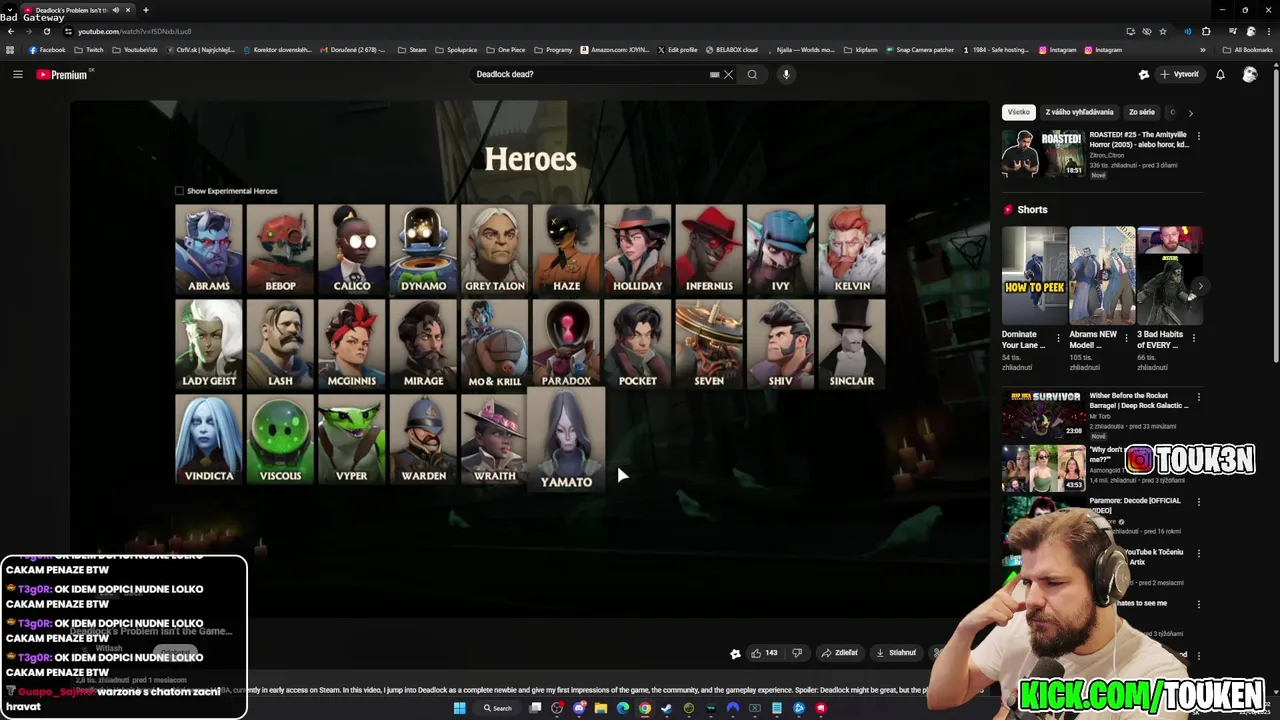Open the Spolupráce bookmarks folder
Viewport: 1280px width, 720px height.
tap(456, 50)
